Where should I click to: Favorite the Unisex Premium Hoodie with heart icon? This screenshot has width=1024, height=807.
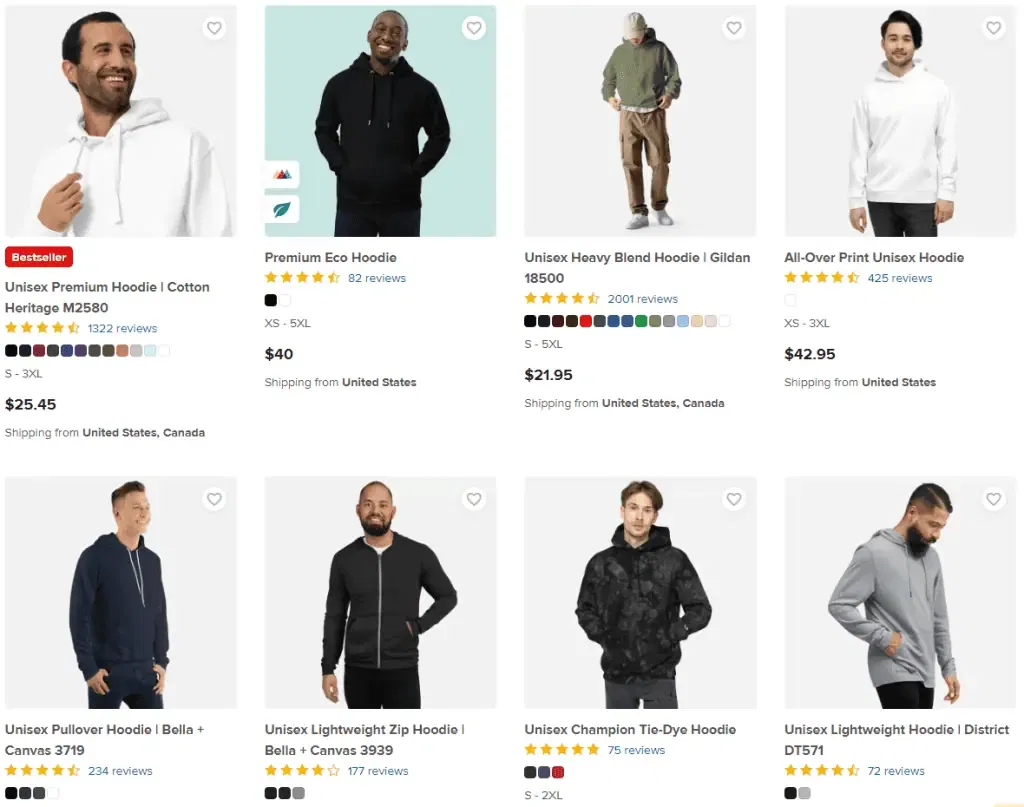[x=214, y=29]
